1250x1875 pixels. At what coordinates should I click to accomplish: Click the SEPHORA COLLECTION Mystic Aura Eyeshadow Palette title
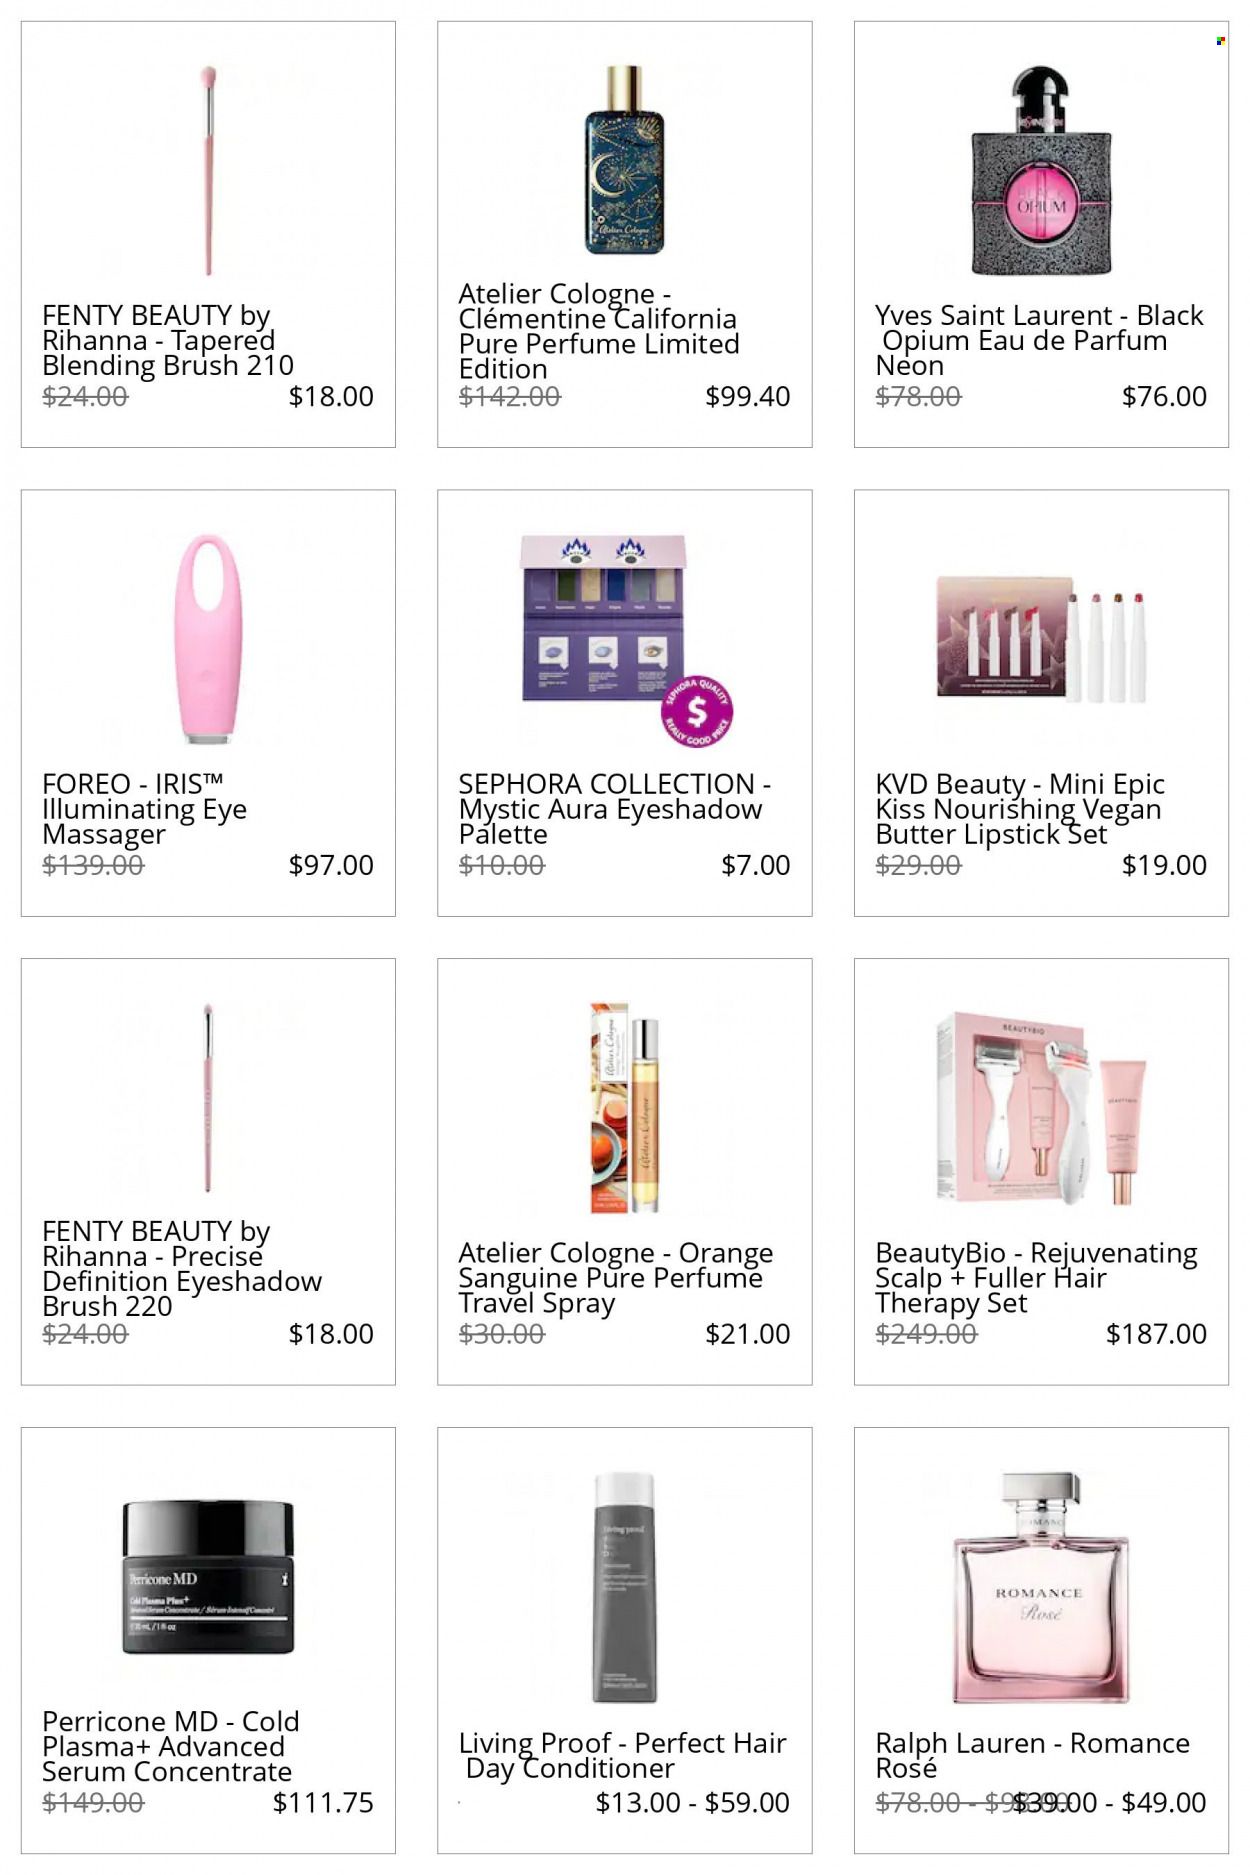click(x=614, y=809)
